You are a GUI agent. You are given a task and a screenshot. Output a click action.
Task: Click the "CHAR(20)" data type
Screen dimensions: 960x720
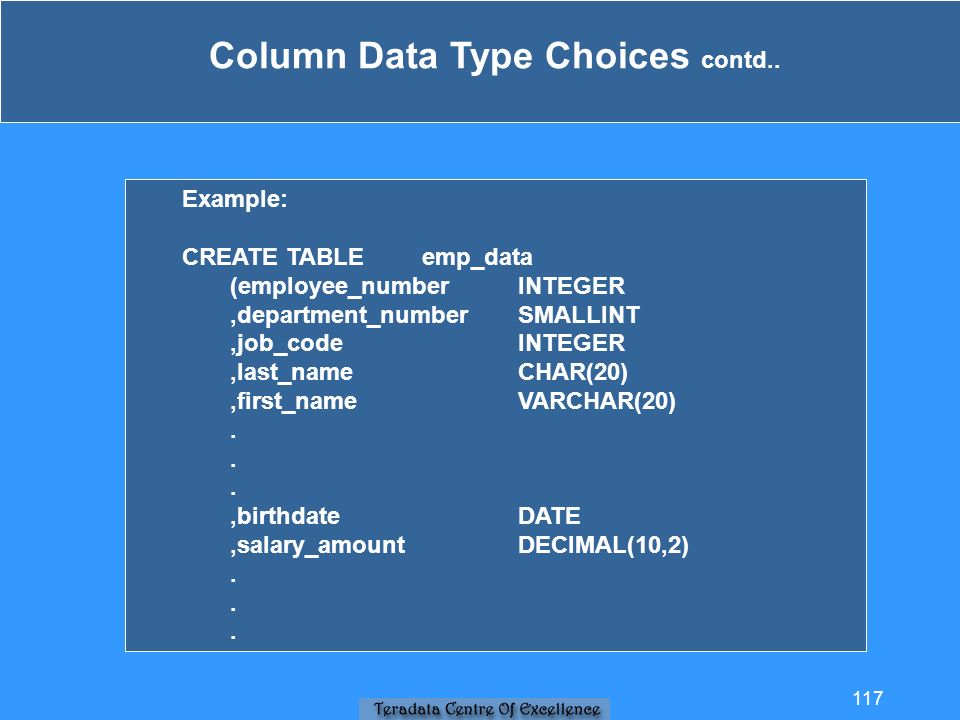click(x=572, y=372)
